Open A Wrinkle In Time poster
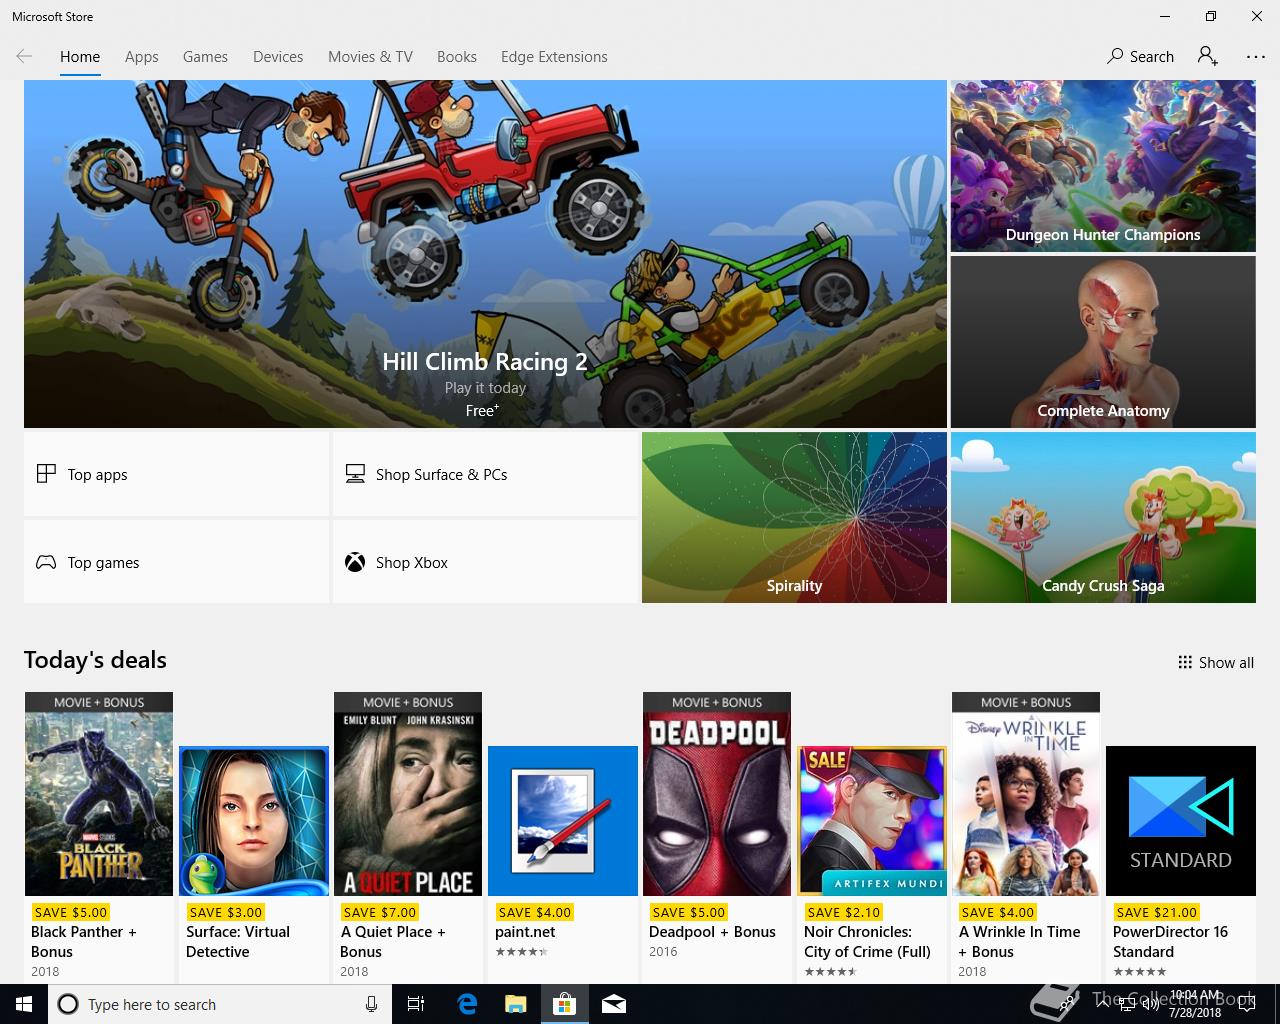Screen dimensions: 1280x1024 coord(1026,794)
